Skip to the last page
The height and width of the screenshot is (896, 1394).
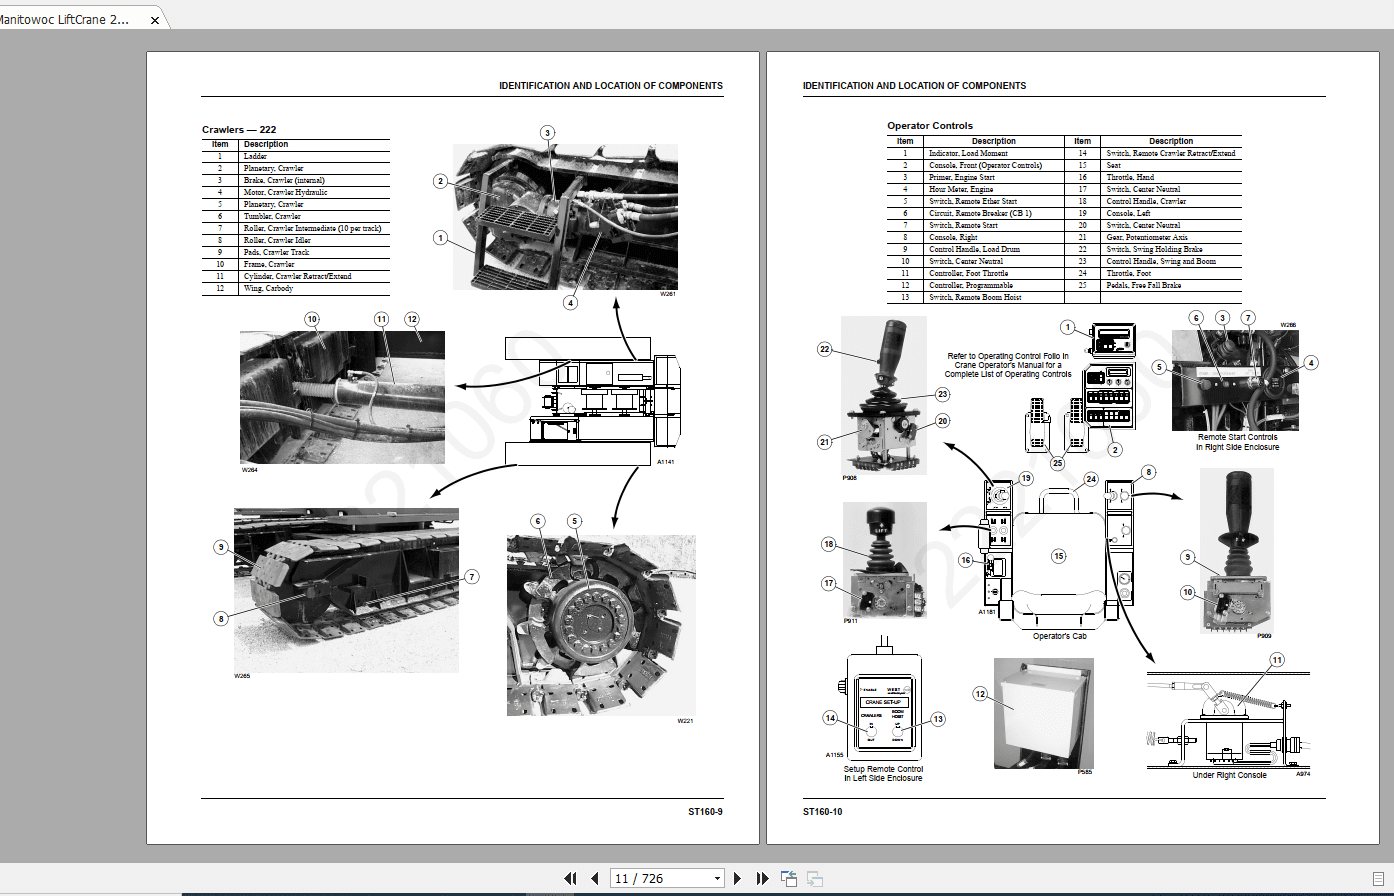[762, 877]
